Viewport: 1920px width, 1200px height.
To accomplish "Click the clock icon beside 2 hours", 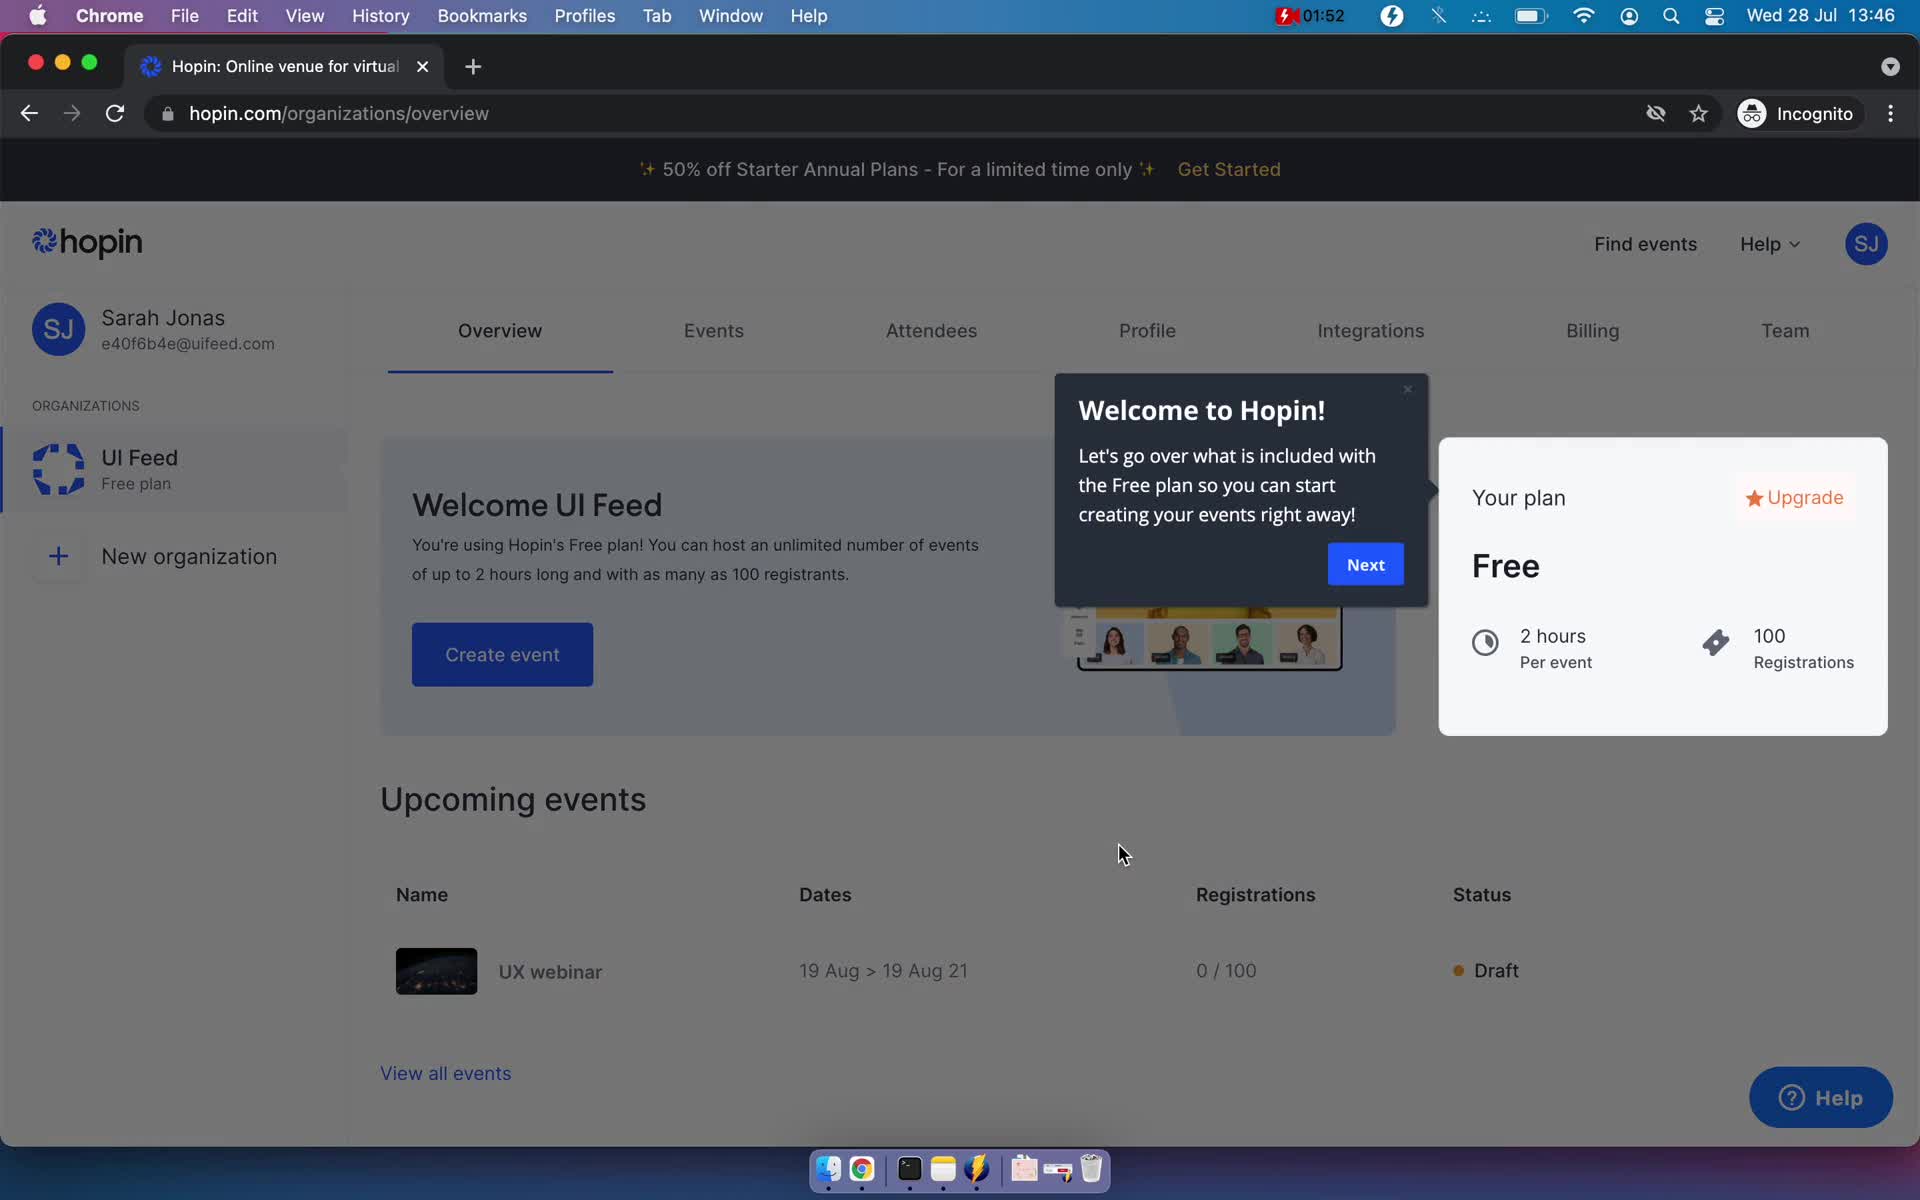I will (1485, 643).
